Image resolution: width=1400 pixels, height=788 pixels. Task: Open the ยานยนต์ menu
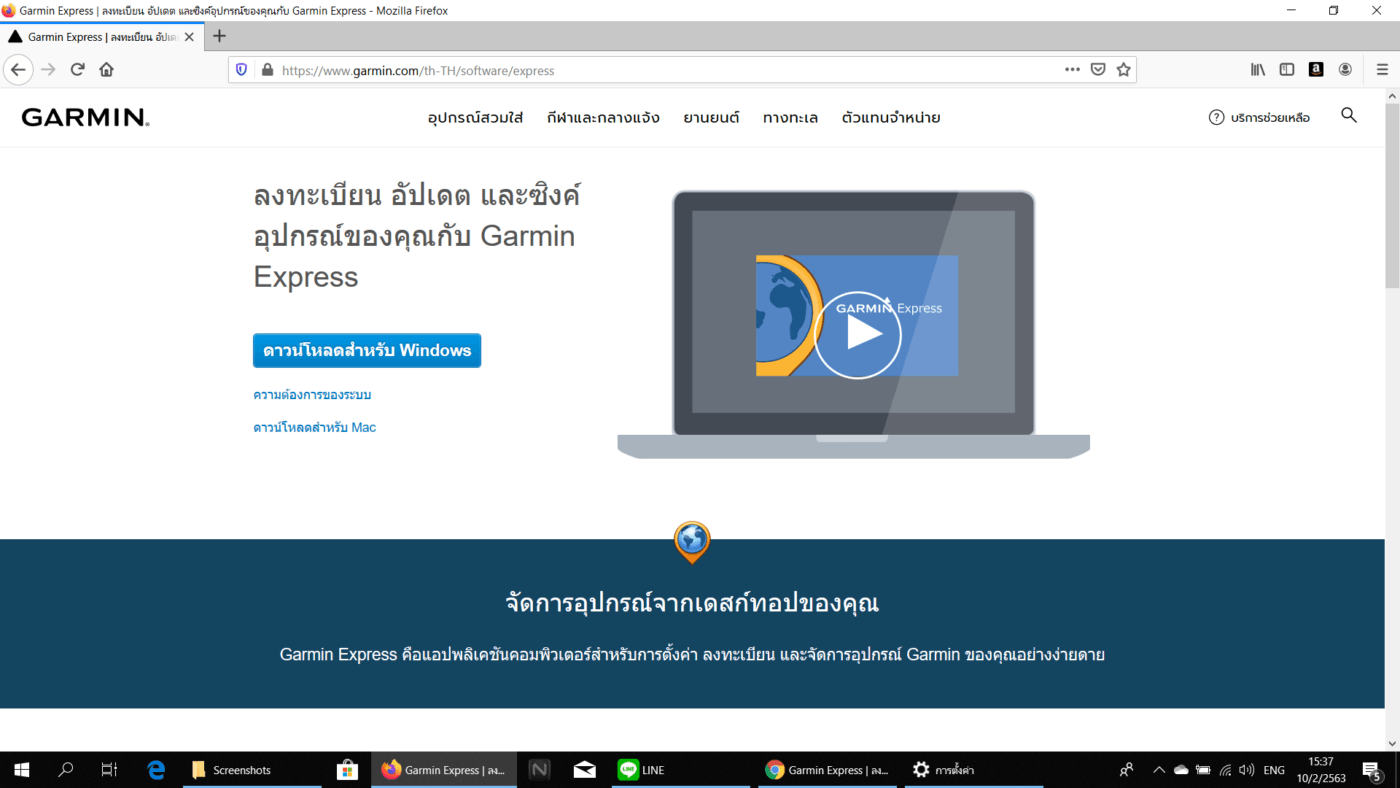711,117
